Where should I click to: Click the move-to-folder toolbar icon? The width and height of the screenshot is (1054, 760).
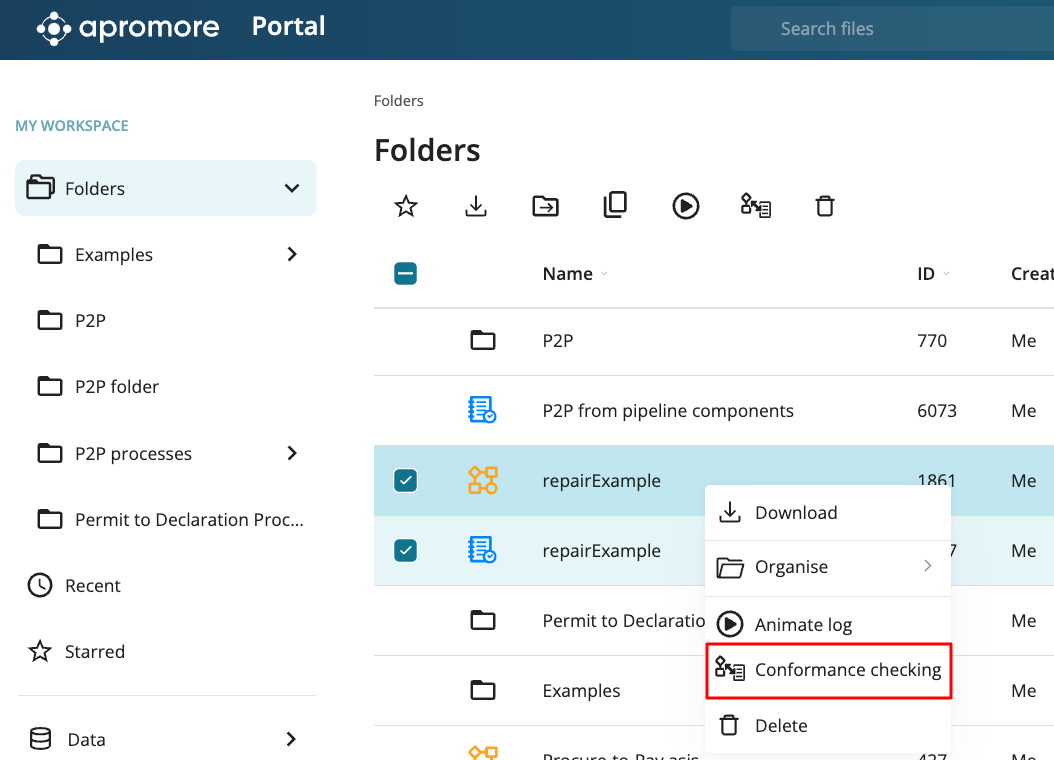tap(545, 206)
